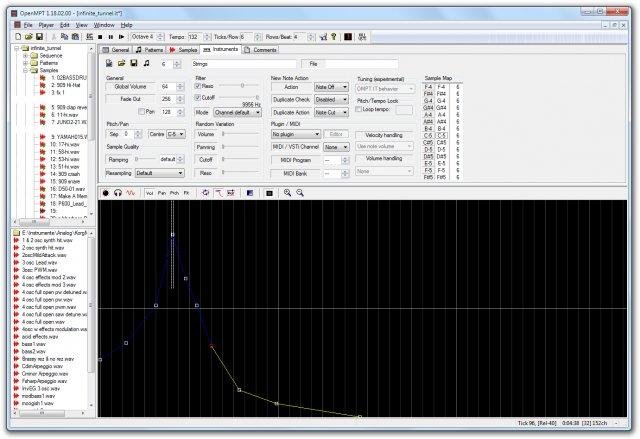
Task: Disable the Cutoff filter checkbox
Action: (x=196, y=98)
